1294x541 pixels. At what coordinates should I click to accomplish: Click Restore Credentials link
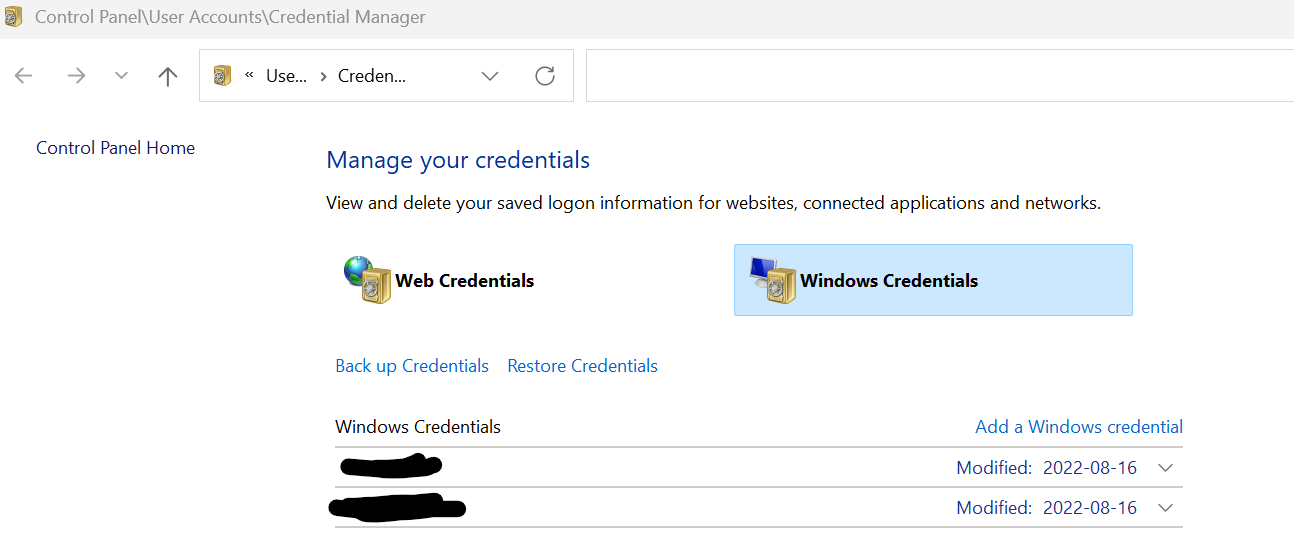pyautogui.click(x=582, y=366)
